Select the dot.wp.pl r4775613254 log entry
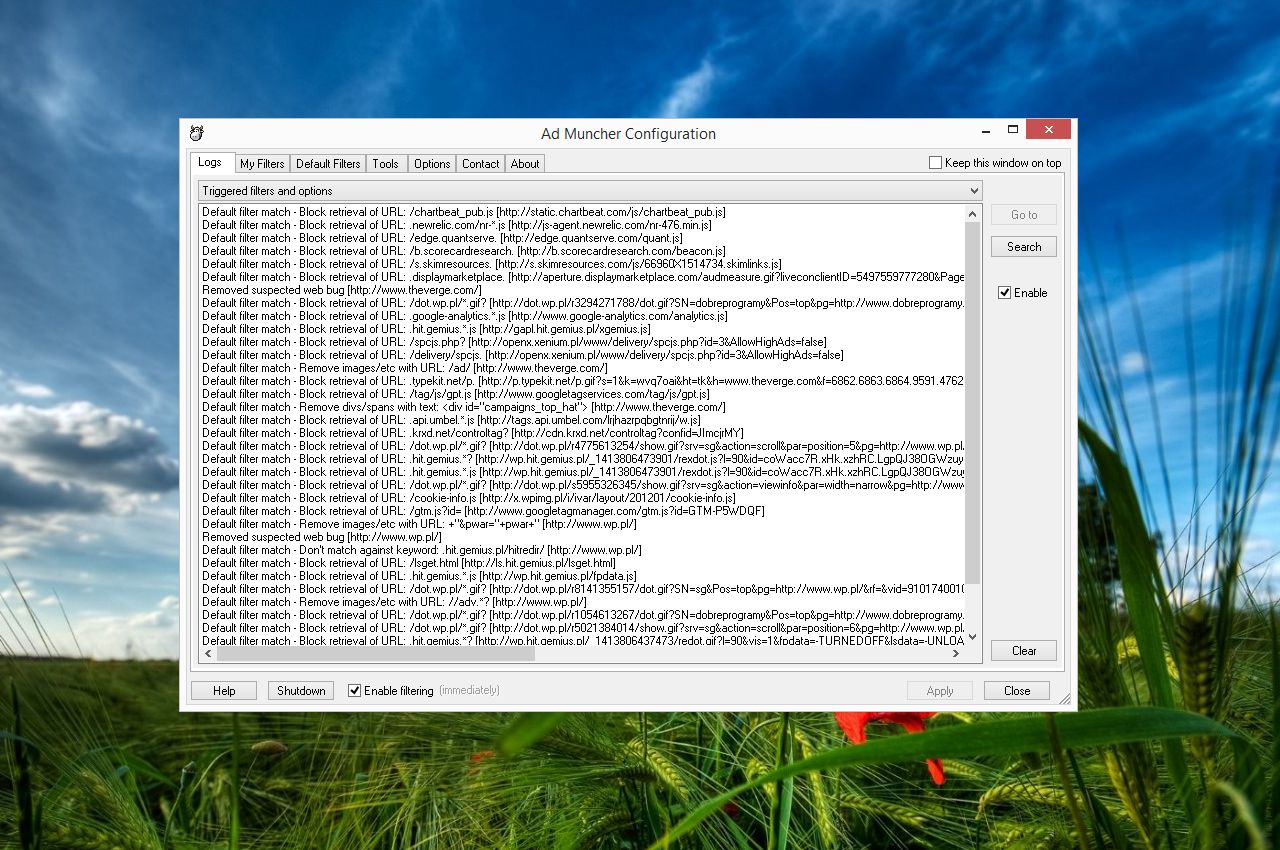 (x=583, y=446)
